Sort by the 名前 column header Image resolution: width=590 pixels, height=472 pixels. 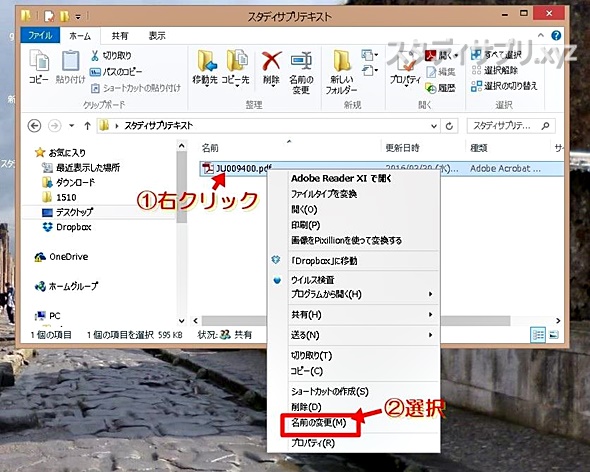[210, 148]
